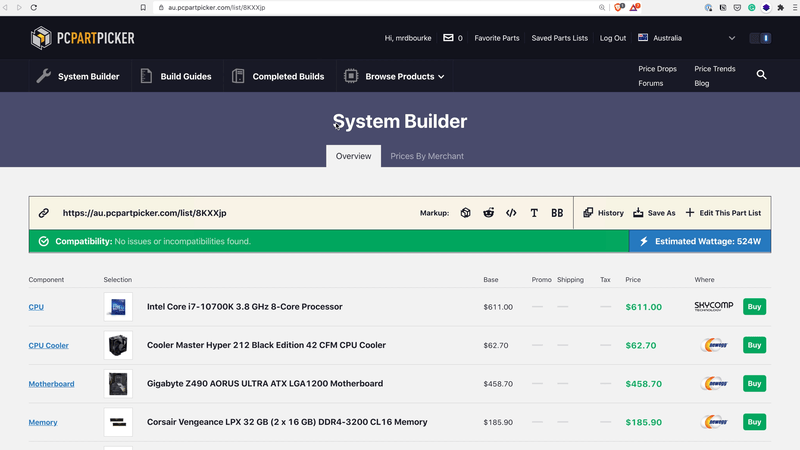Open the messages envelope icon
This screenshot has height=450, width=800.
click(448, 38)
